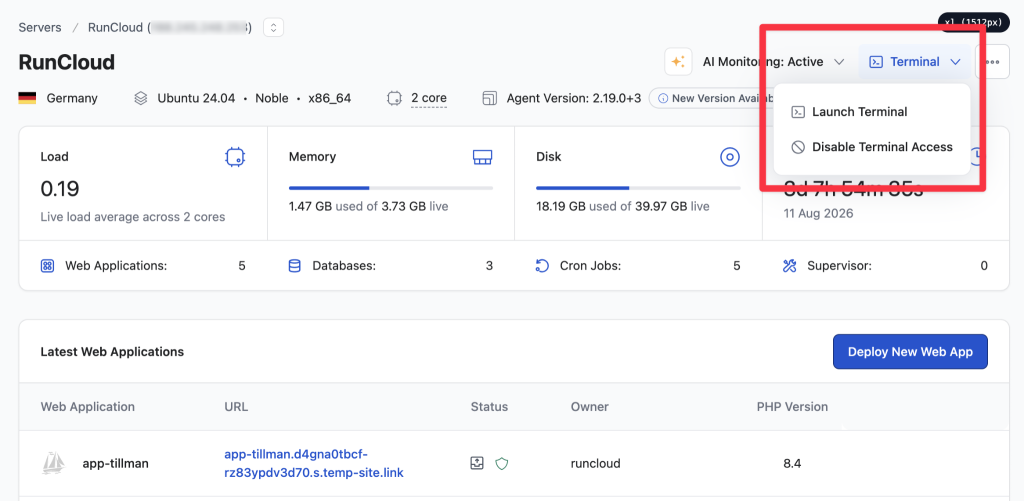
Task: Click the RunCloud page title
Action: 67,62
